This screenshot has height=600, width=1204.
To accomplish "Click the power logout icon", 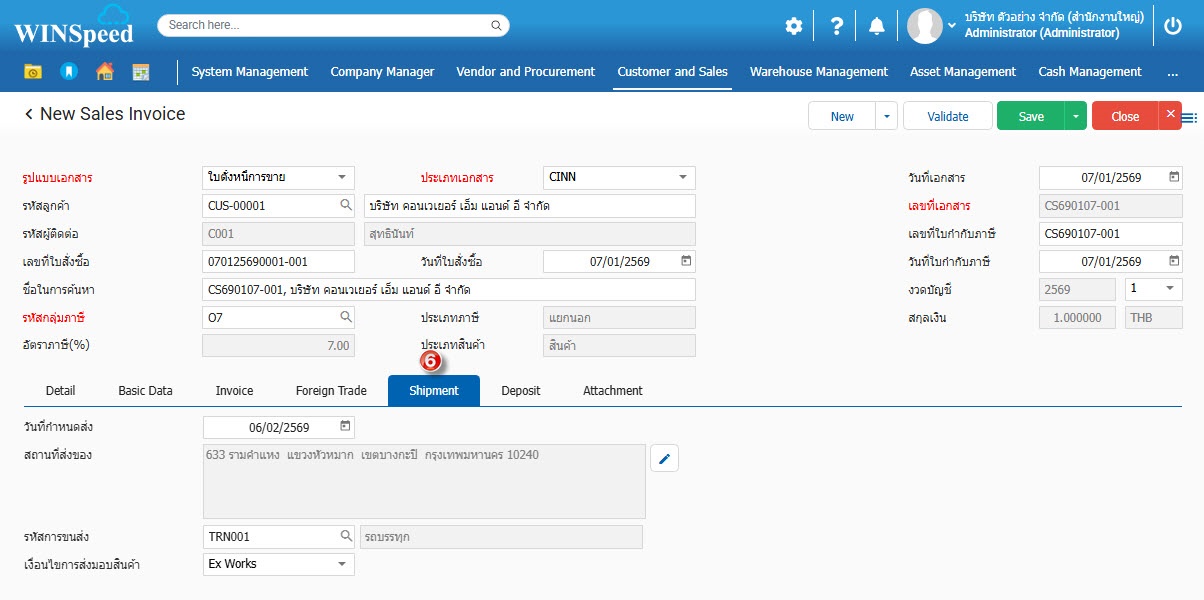I will pyautogui.click(x=1173, y=26).
